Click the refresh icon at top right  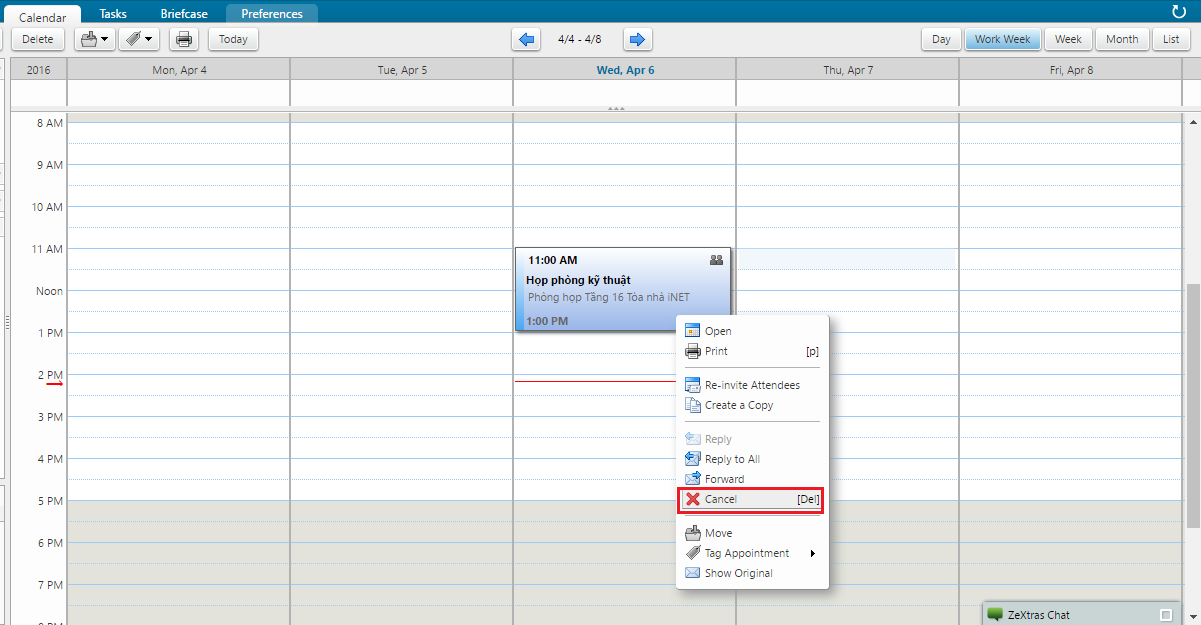[x=1179, y=12]
